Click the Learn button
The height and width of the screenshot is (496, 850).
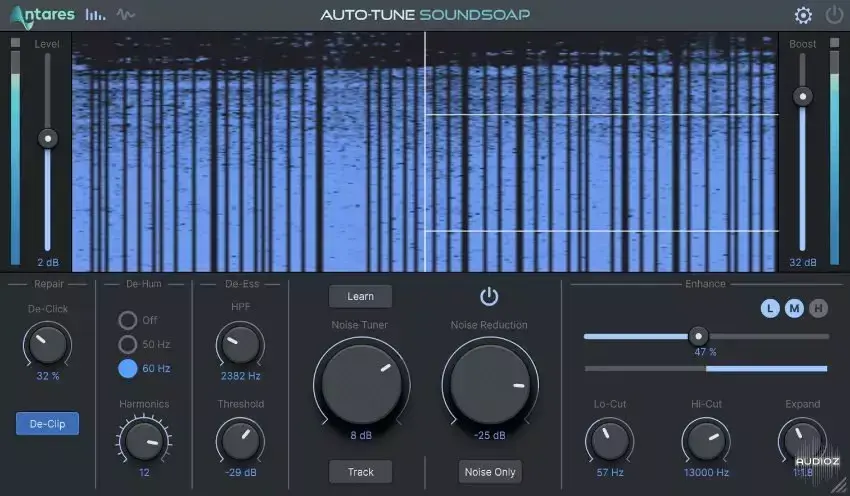coord(360,297)
